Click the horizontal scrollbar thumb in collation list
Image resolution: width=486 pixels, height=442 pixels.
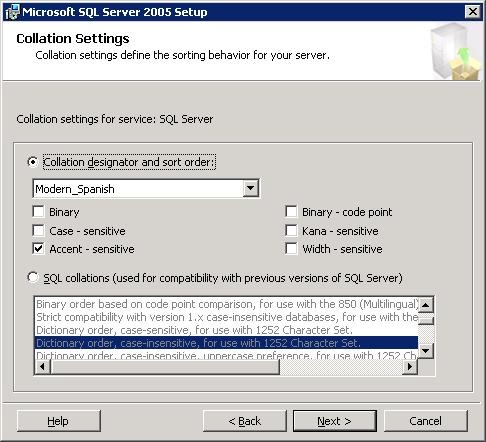(165, 367)
